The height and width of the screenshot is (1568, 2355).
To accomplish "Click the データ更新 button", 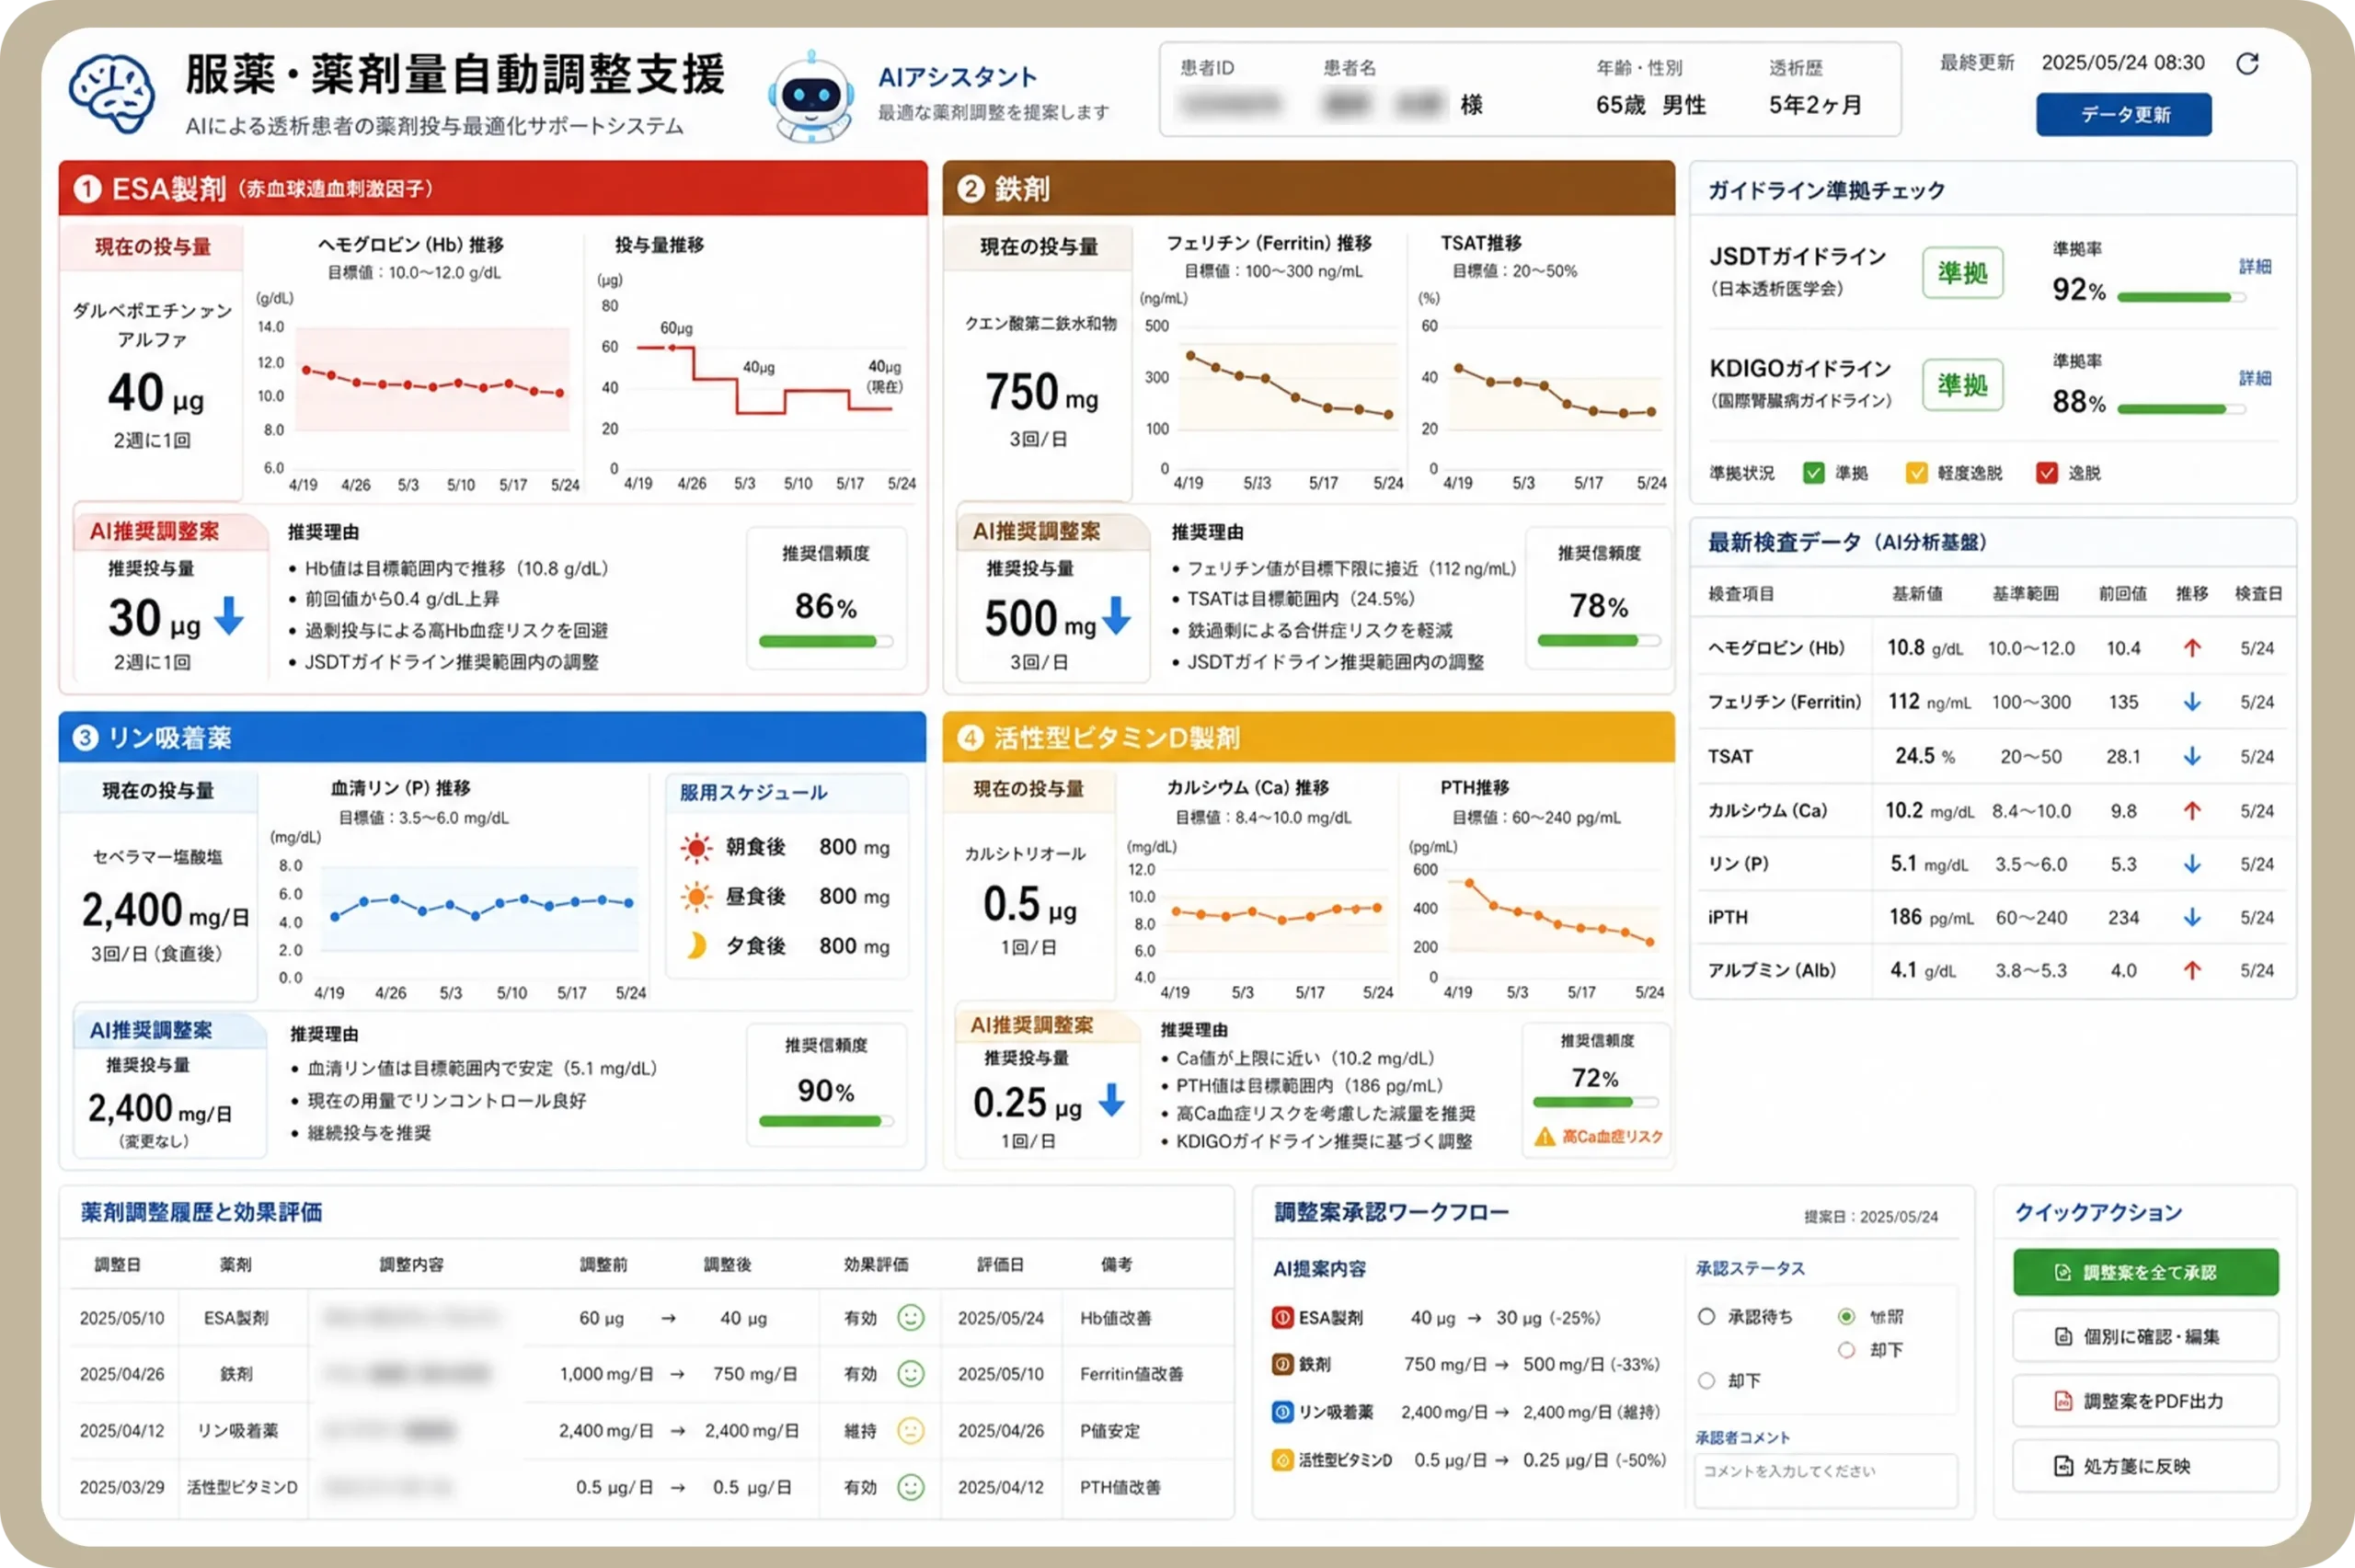I will 2123,114.
